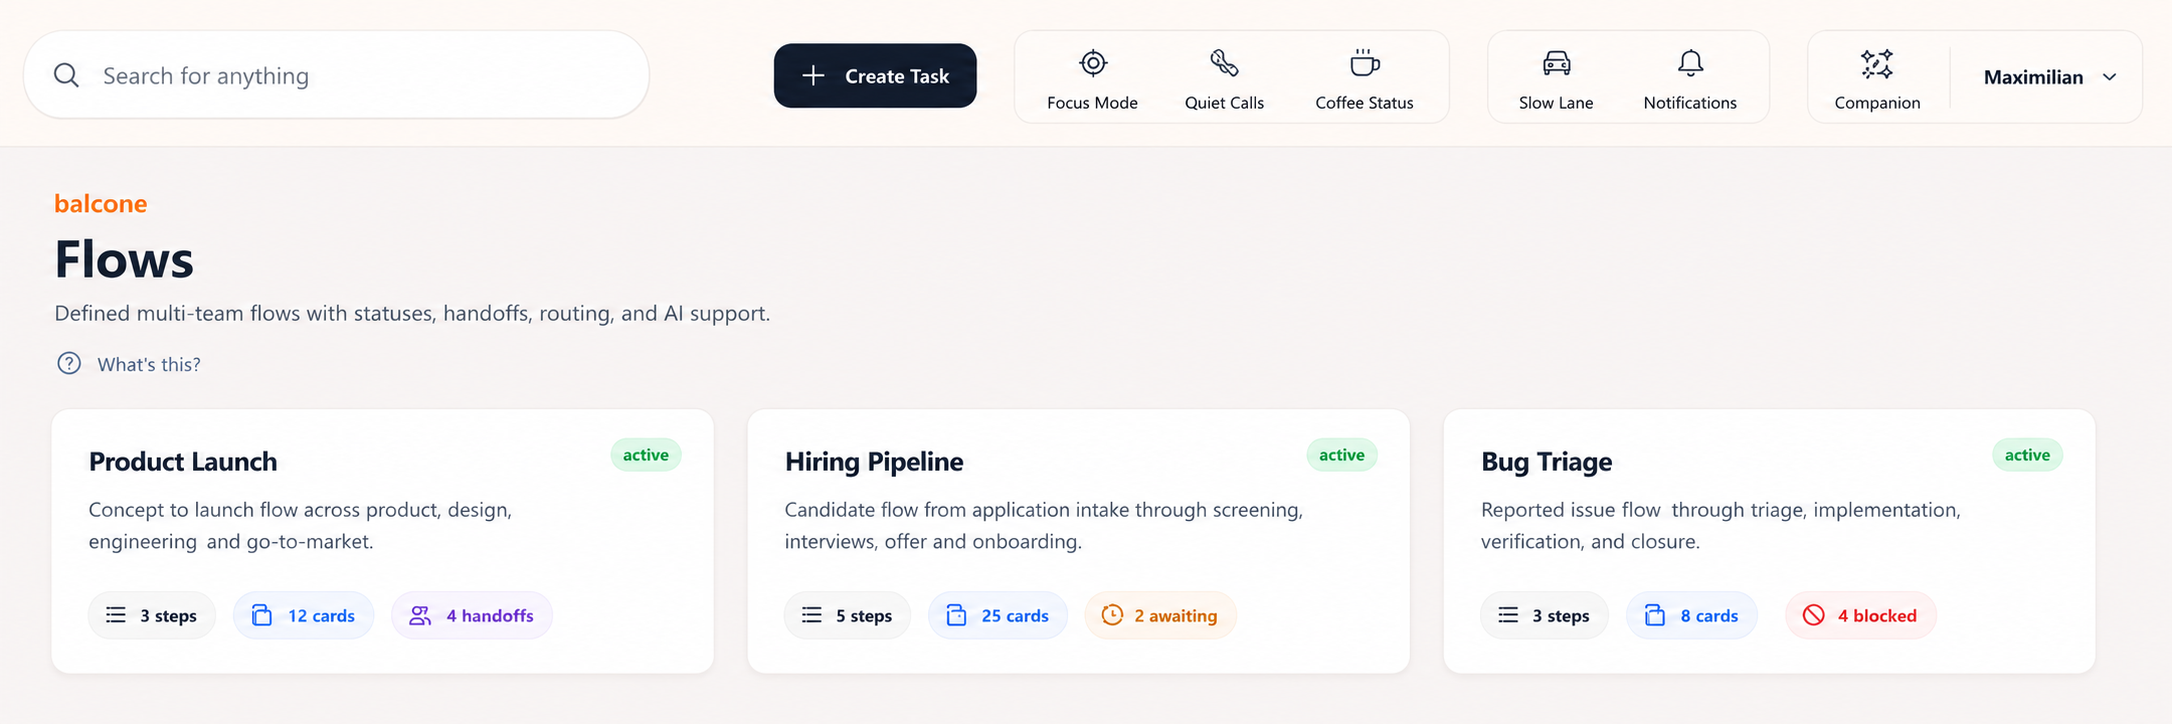The height and width of the screenshot is (724, 2172).
Task: Click the search magnifier icon
Action: [x=66, y=75]
